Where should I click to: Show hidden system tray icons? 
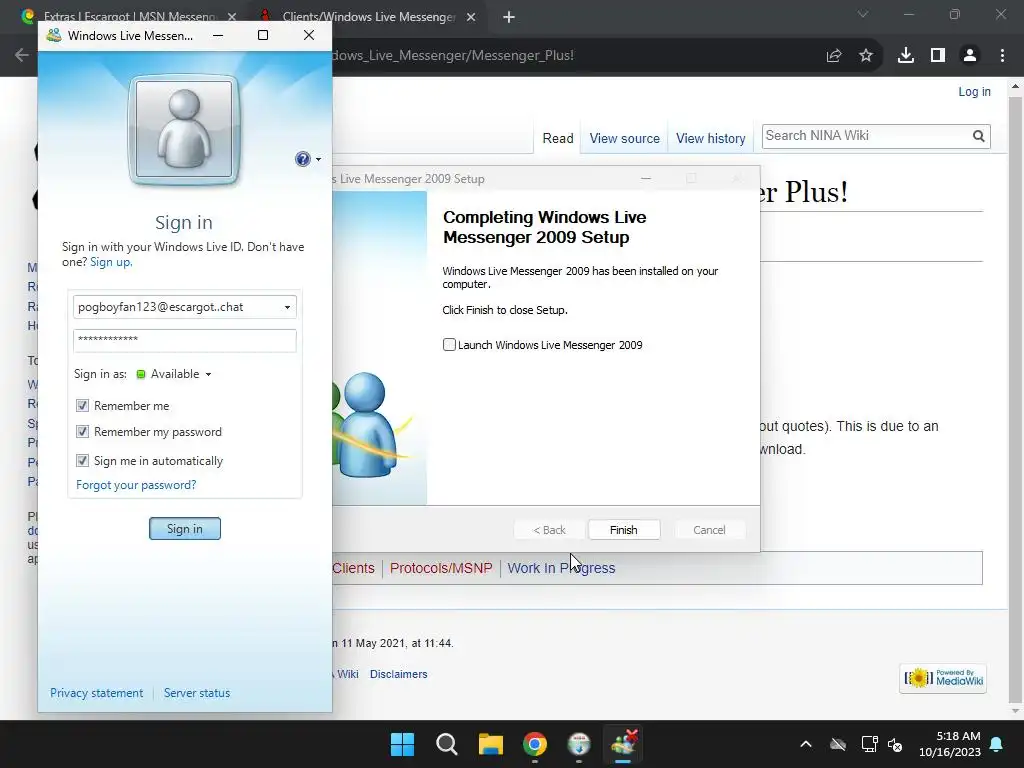[x=806, y=744]
